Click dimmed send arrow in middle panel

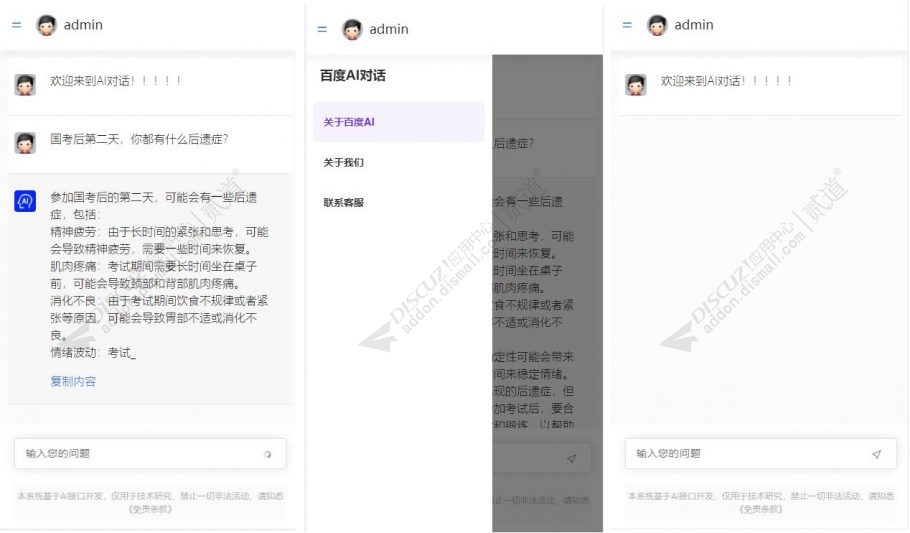(x=572, y=459)
